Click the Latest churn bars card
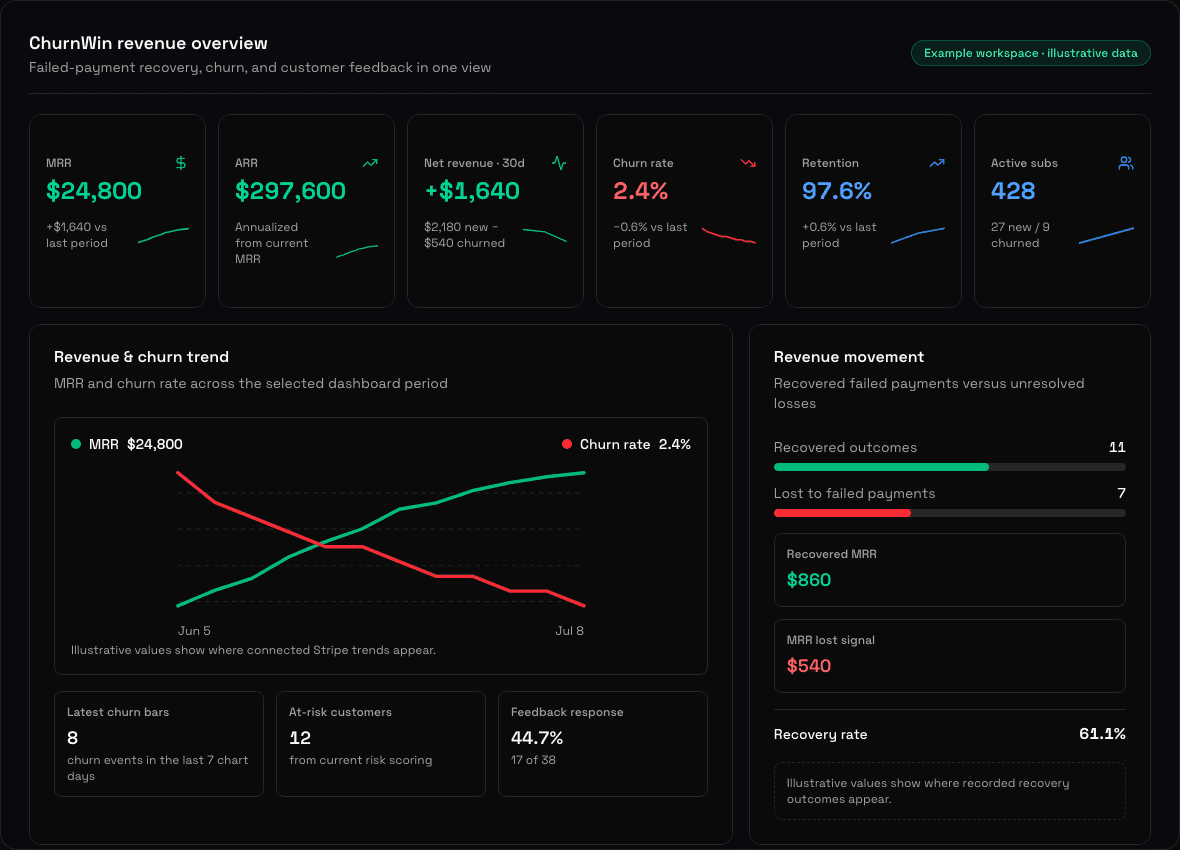 [x=159, y=744]
